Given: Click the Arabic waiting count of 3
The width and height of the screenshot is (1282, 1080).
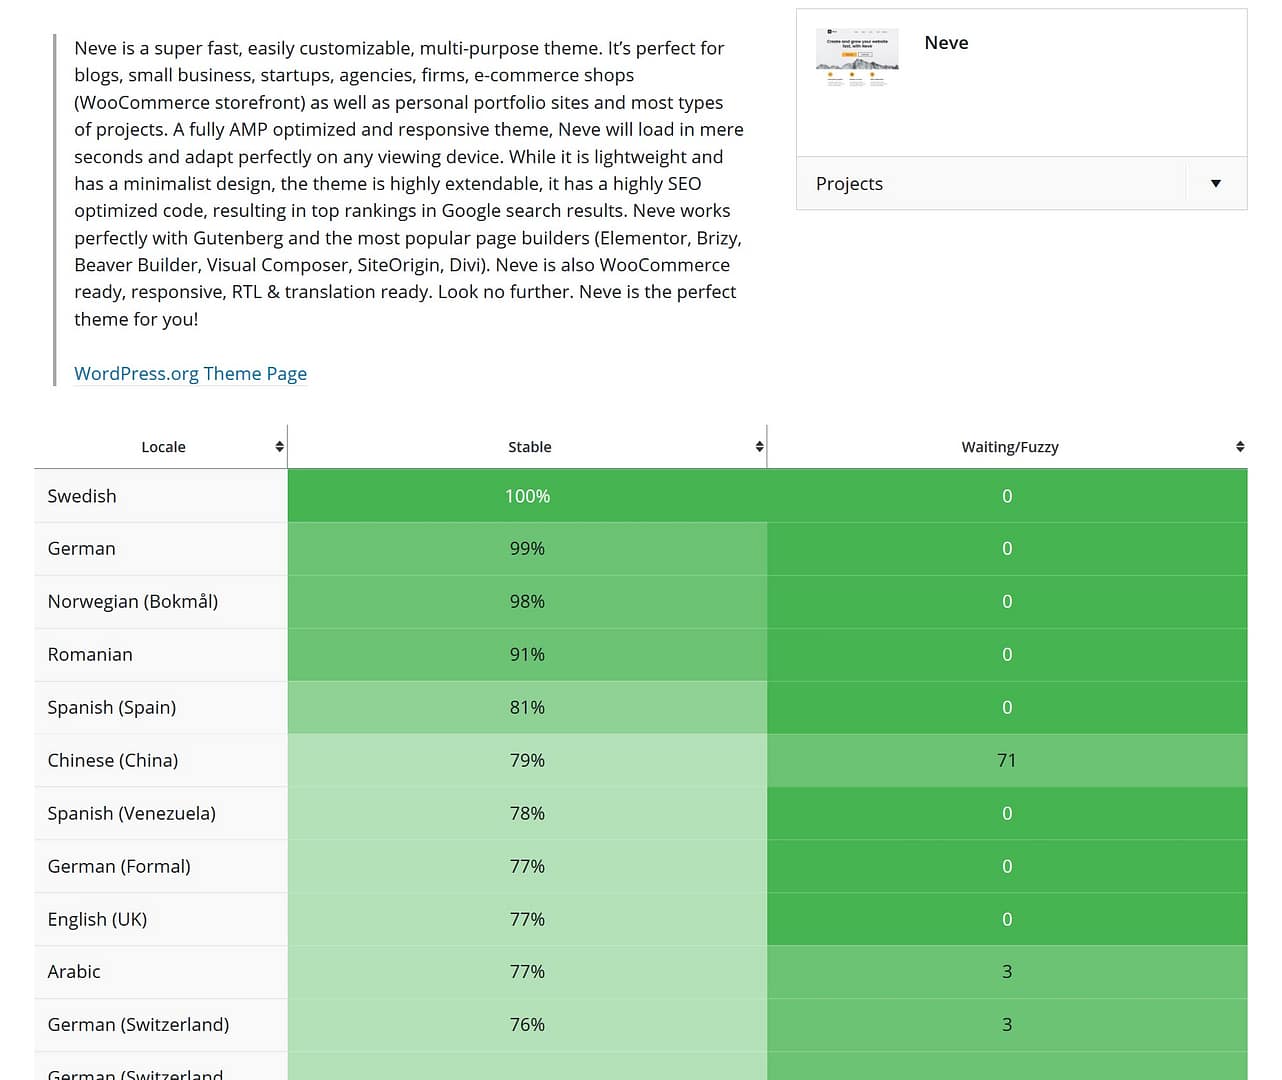Looking at the screenshot, I should pyautogui.click(x=1006, y=972).
